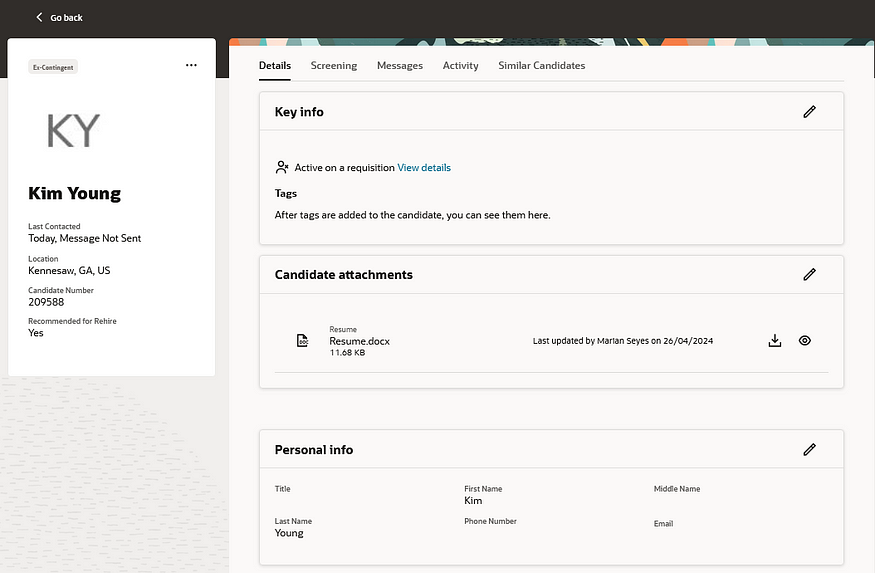Image resolution: width=875 pixels, height=573 pixels.
Task: Edit Candidate attachments with pencil icon
Action: coord(809,274)
